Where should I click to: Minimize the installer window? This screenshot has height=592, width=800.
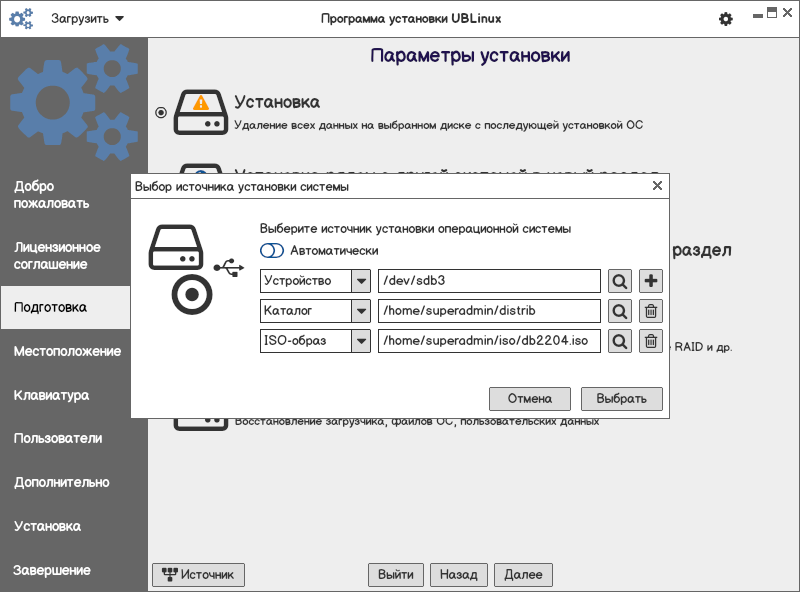pyautogui.click(x=758, y=16)
